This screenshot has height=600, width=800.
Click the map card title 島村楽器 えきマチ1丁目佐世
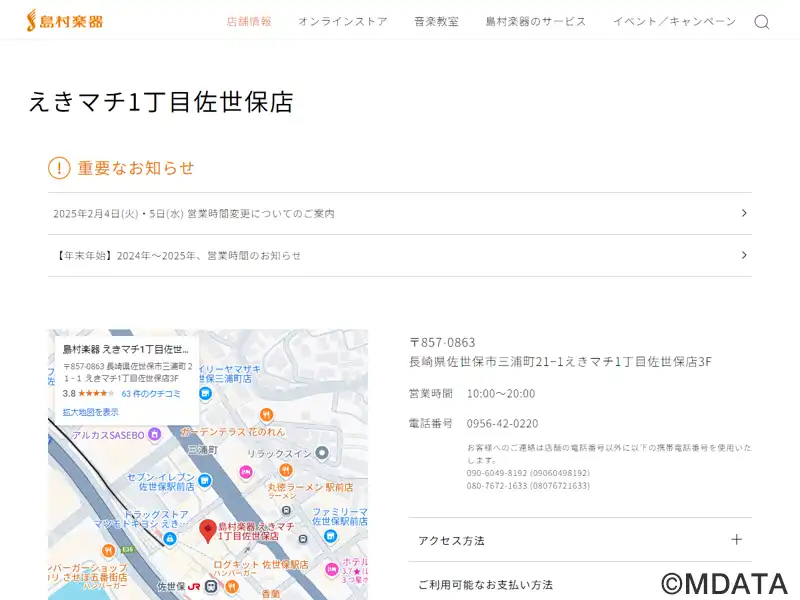tap(126, 349)
